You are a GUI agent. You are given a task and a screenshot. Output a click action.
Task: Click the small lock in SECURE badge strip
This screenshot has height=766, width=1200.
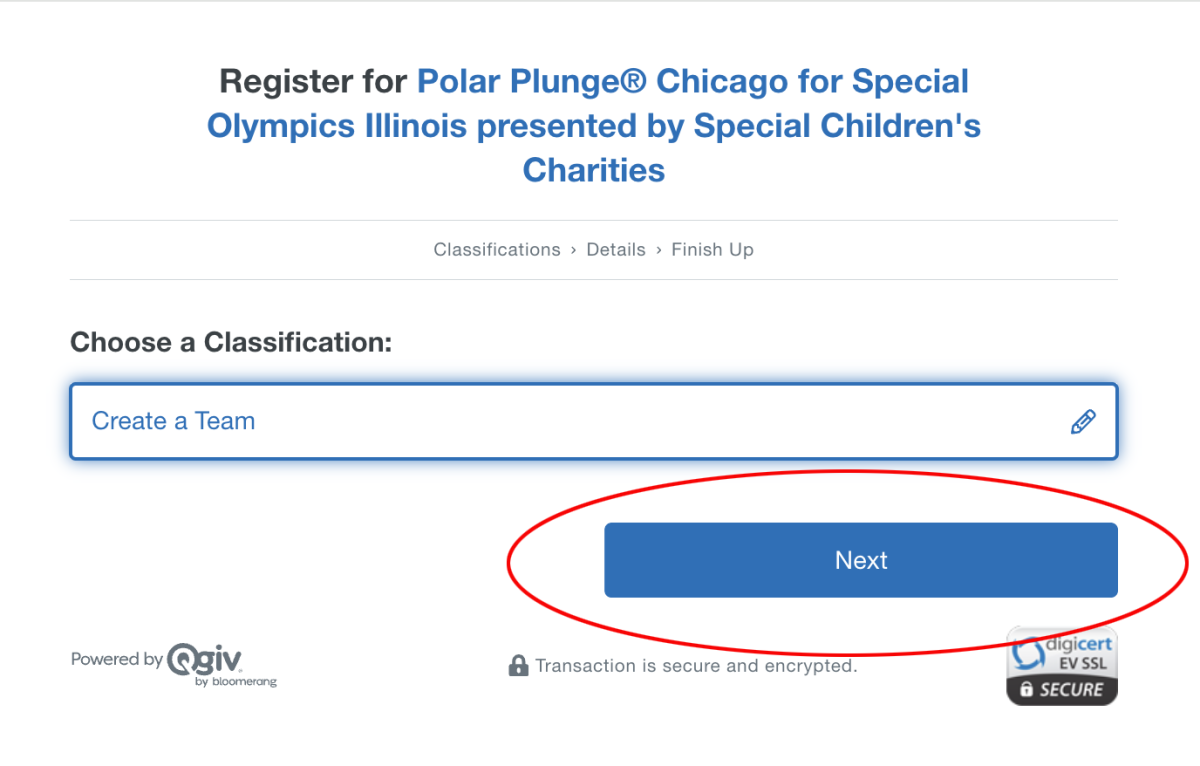coord(1025,690)
